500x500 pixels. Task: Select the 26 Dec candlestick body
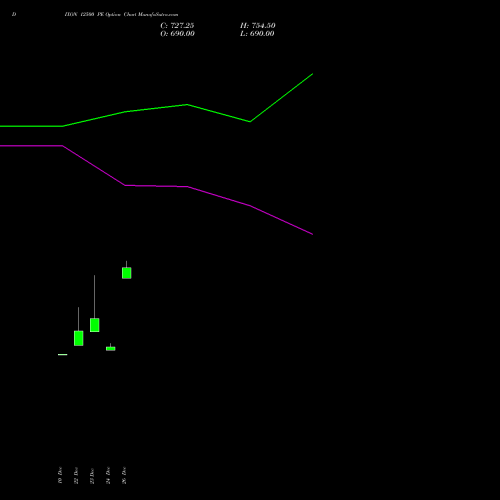click(127, 273)
